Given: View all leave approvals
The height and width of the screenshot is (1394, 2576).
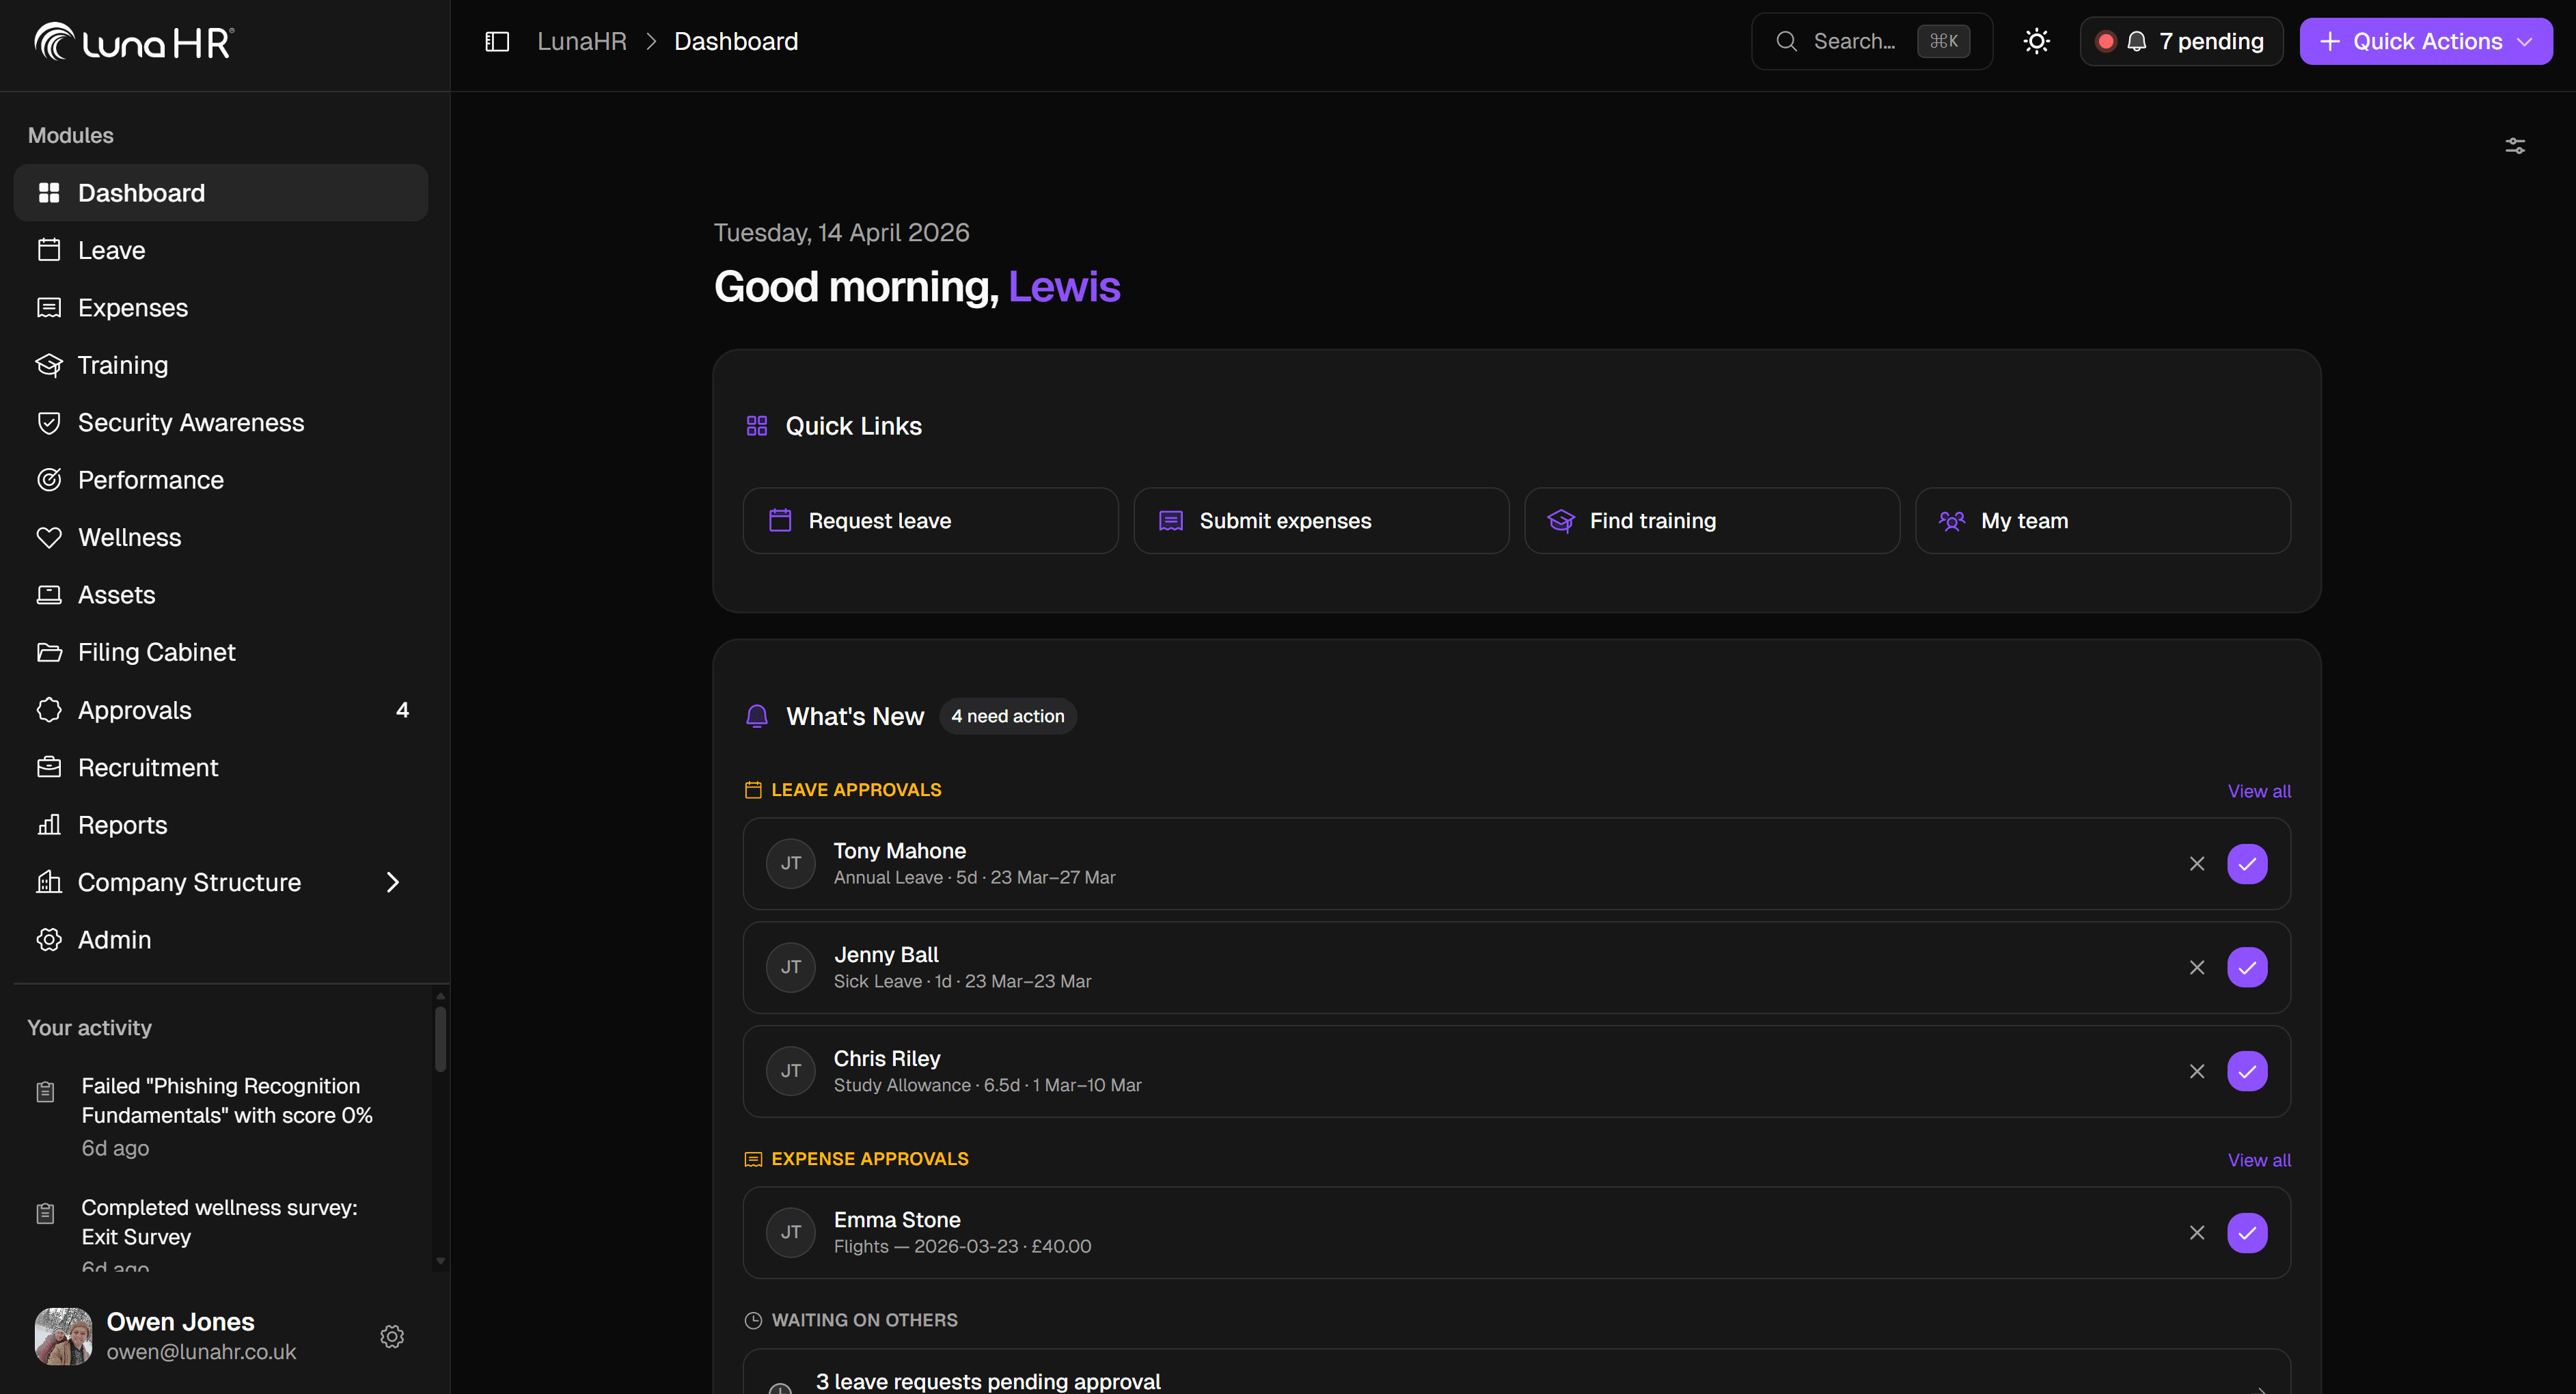Looking at the screenshot, I should [x=2258, y=791].
